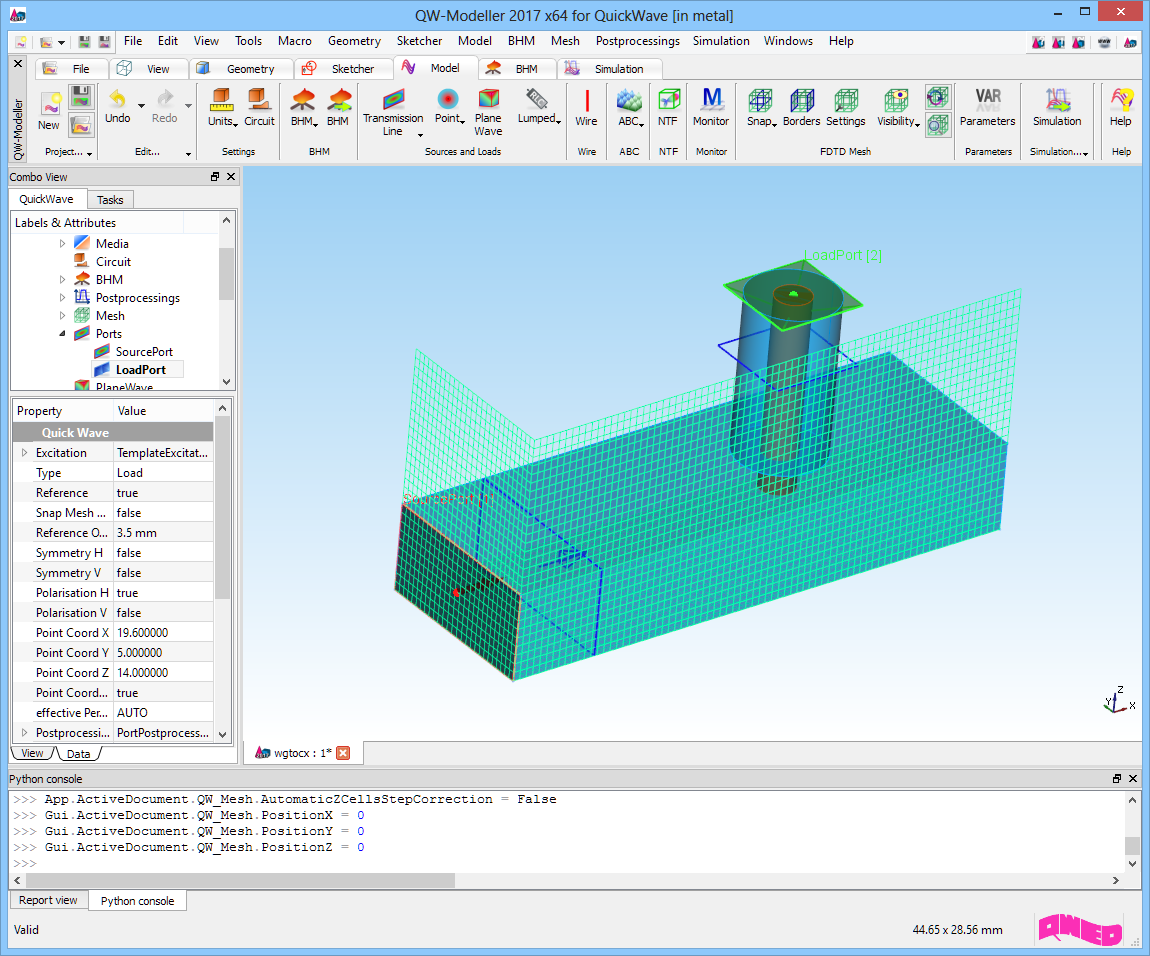Click the tree panel vertical scrollbar
Screen dimensions: 1150x956
pyautogui.click(x=226, y=274)
